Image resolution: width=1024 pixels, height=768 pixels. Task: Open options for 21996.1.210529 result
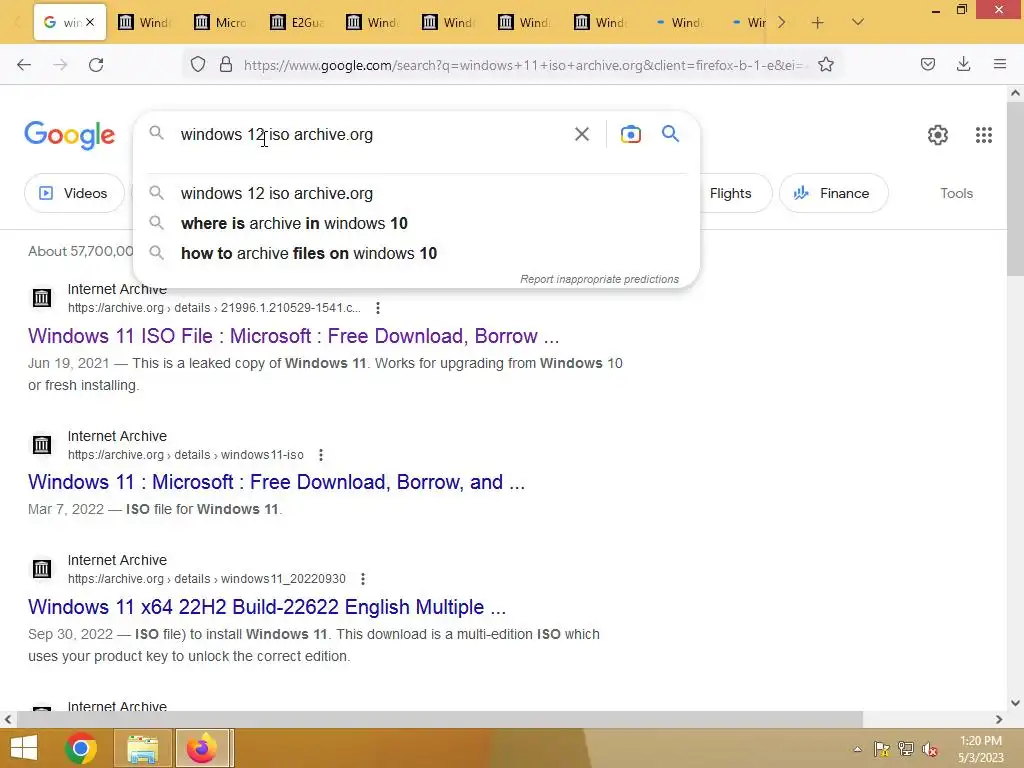click(x=377, y=308)
